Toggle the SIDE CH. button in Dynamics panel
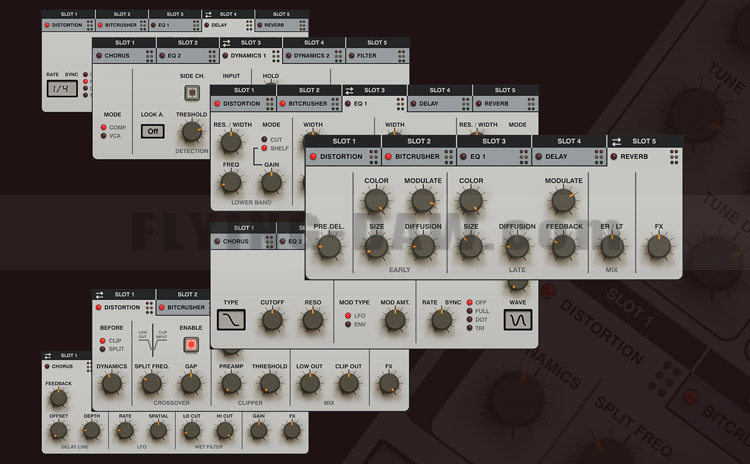Viewport: 750px width, 464px height. (192, 92)
